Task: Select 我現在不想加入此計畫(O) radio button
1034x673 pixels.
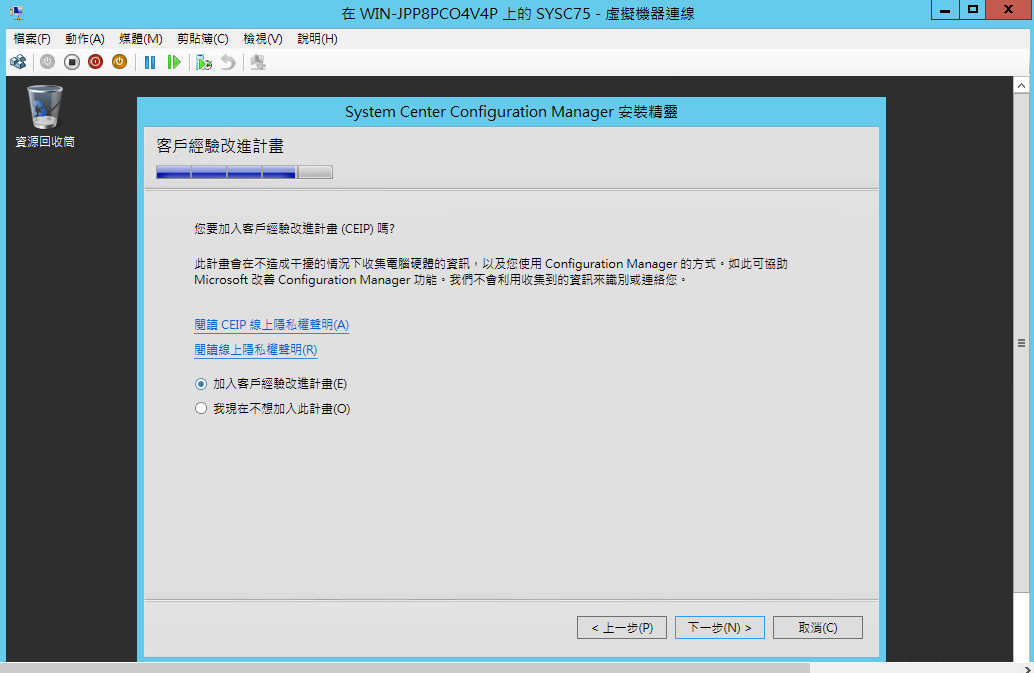Action: pos(201,409)
